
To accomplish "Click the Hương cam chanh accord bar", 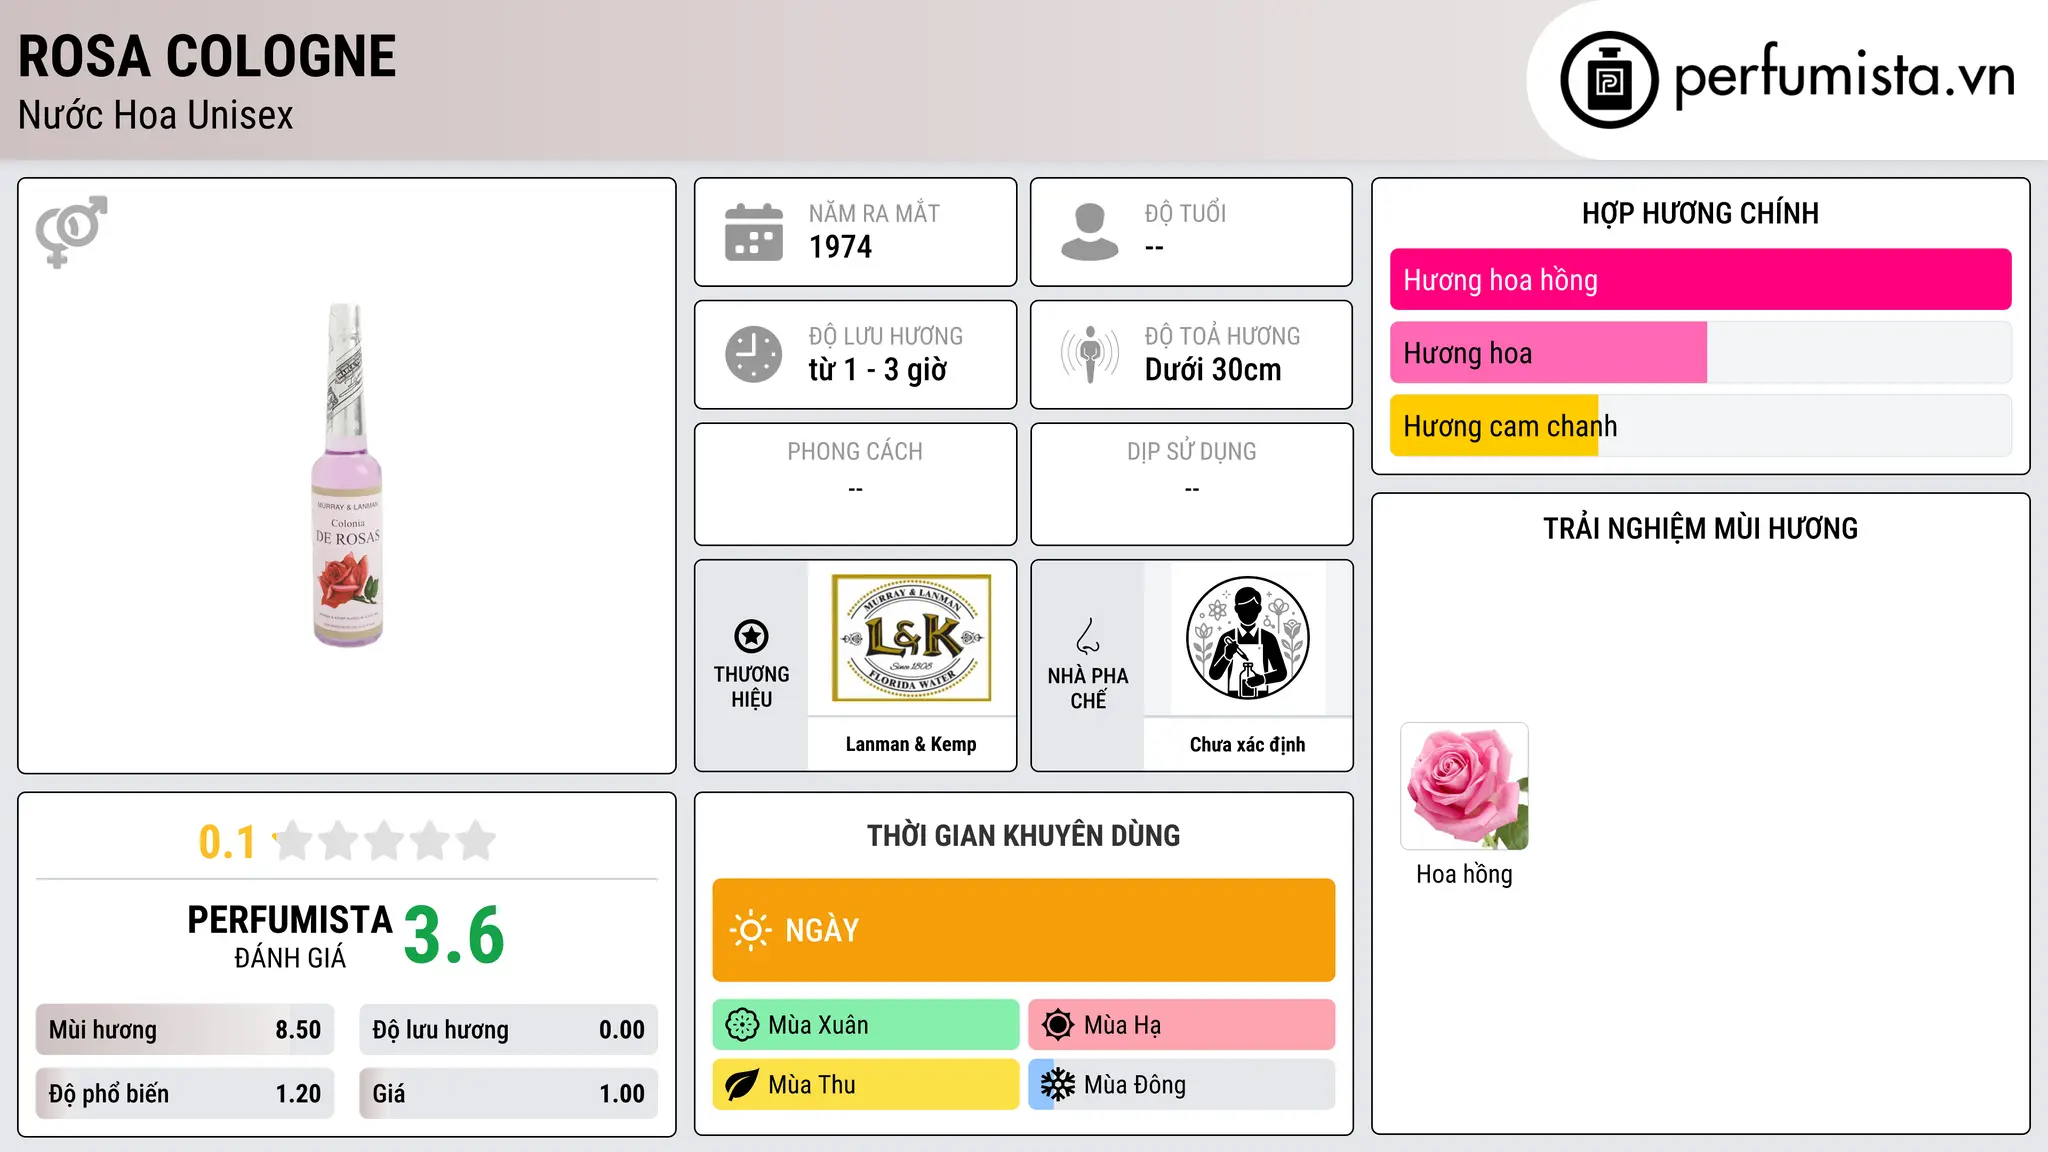I will (1700, 426).
